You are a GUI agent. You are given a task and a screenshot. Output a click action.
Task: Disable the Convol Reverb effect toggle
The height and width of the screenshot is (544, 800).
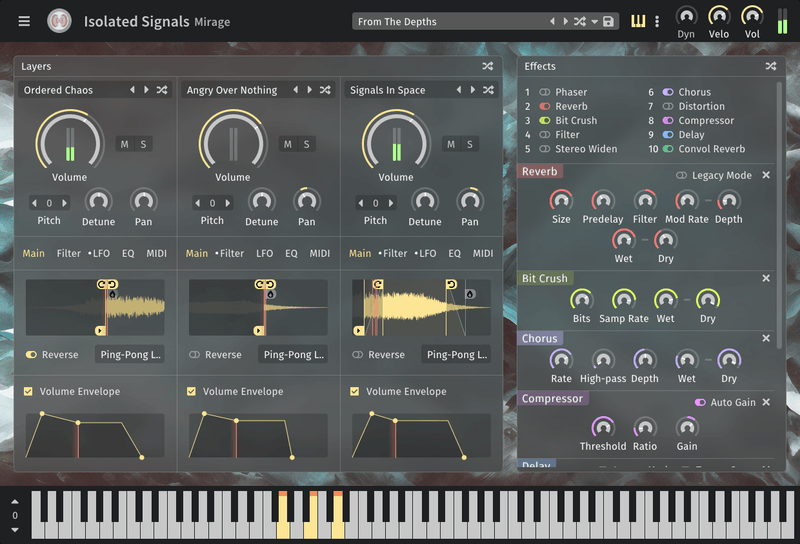tap(668, 149)
